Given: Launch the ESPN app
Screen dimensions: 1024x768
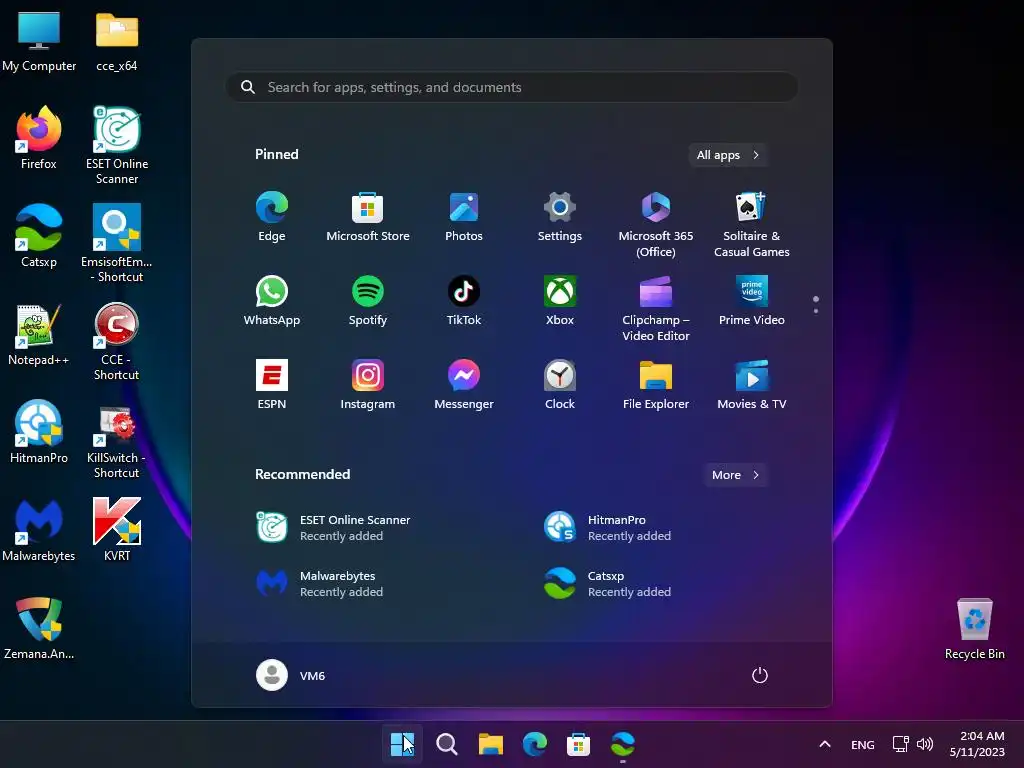Looking at the screenshot, I should (272, 385).
